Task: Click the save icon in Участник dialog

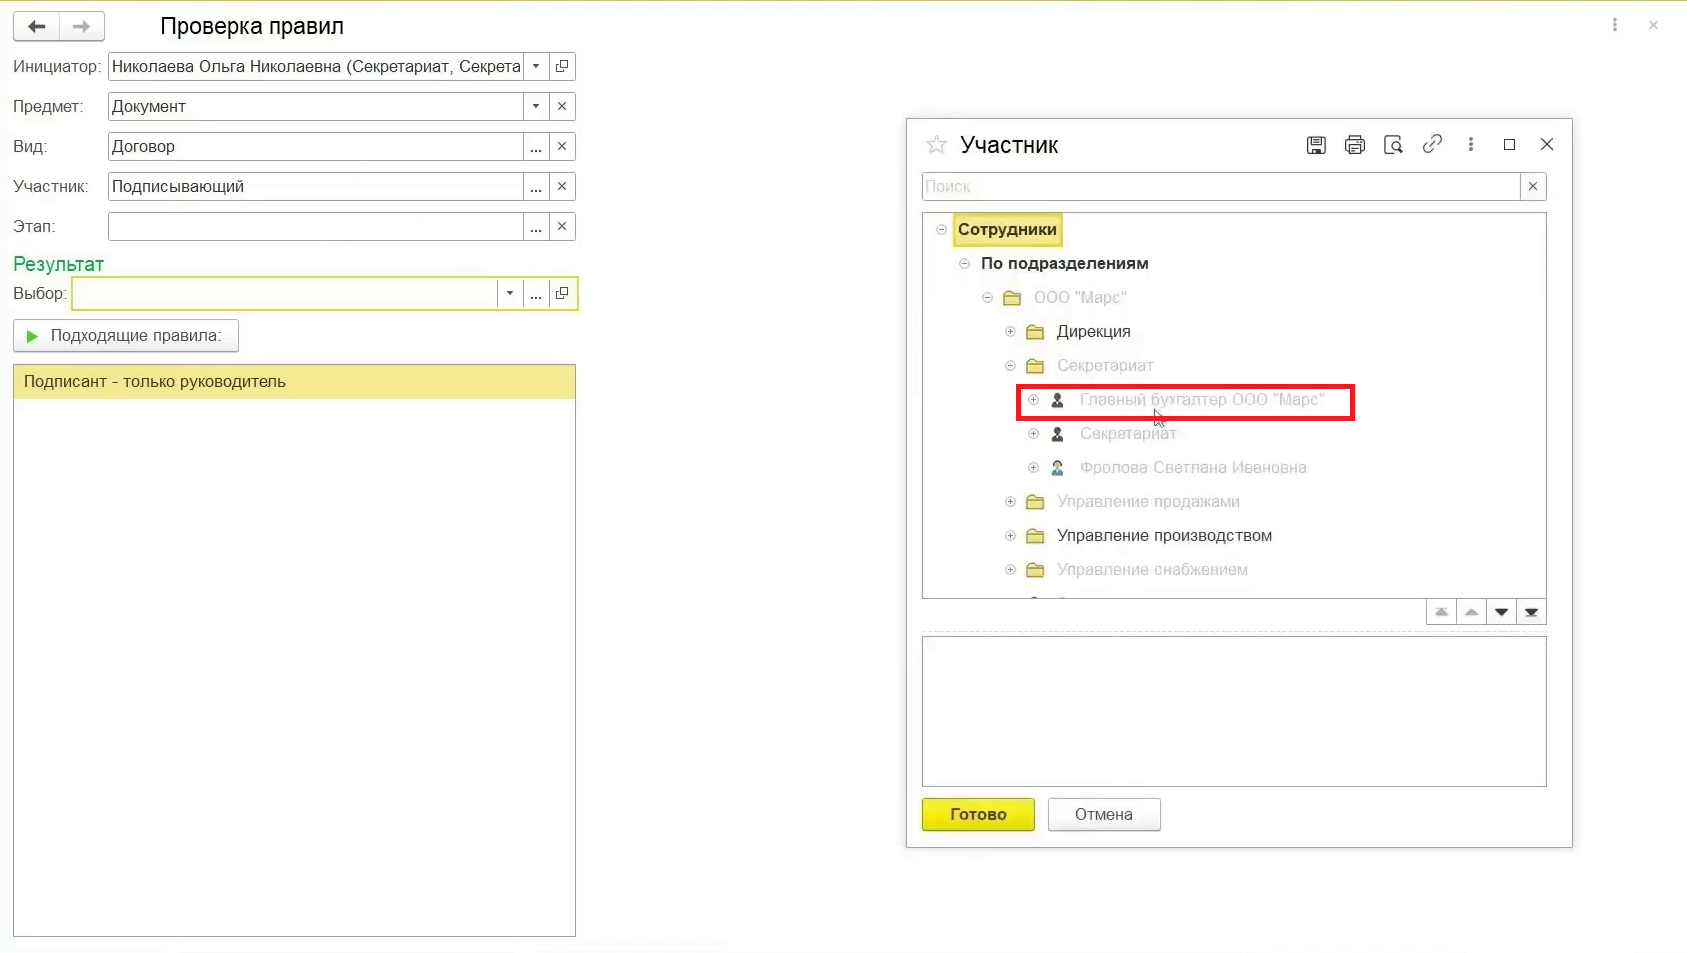Action: pos(1316,145)
